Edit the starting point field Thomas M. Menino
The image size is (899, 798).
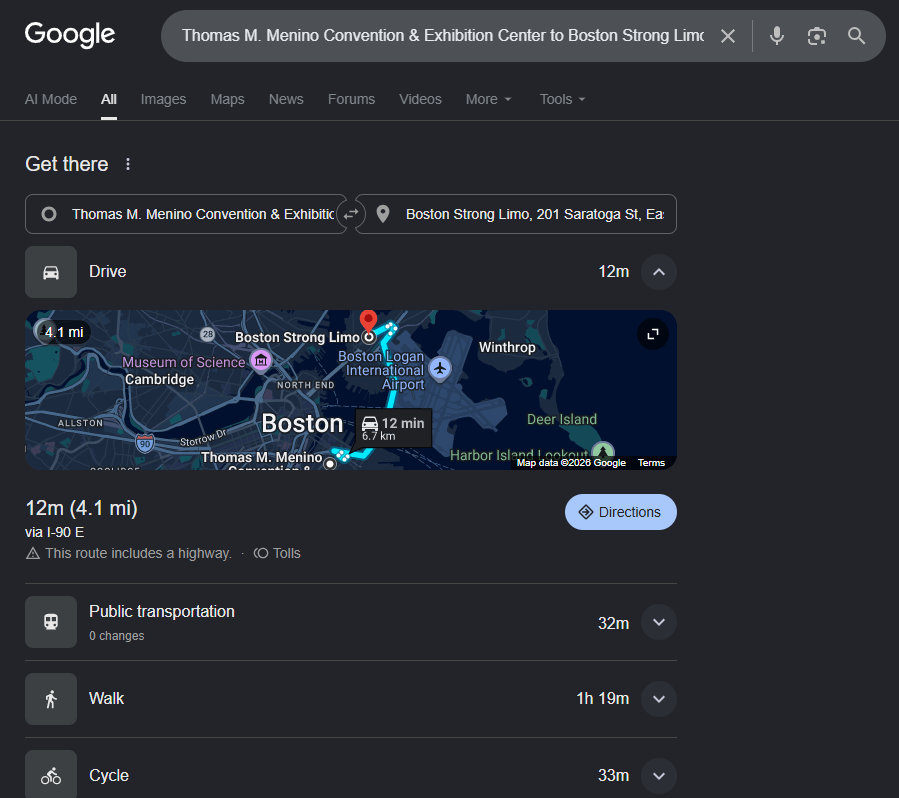pyautogui.click(x=186, y=214)
